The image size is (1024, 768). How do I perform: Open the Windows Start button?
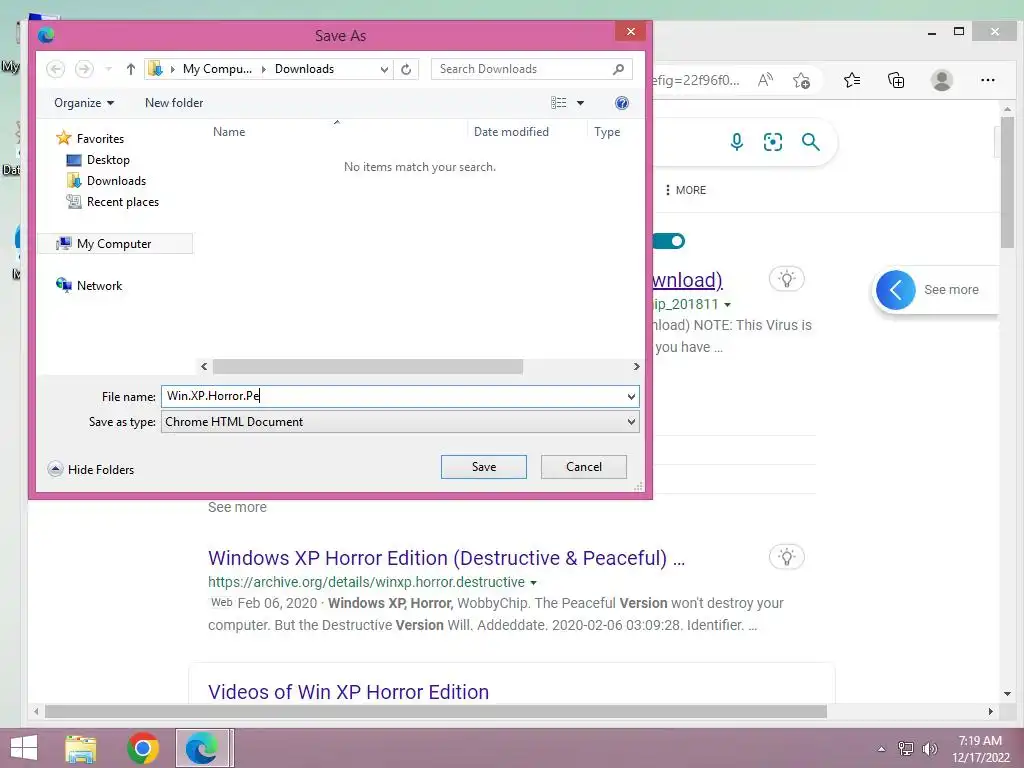tap(24, 748)
